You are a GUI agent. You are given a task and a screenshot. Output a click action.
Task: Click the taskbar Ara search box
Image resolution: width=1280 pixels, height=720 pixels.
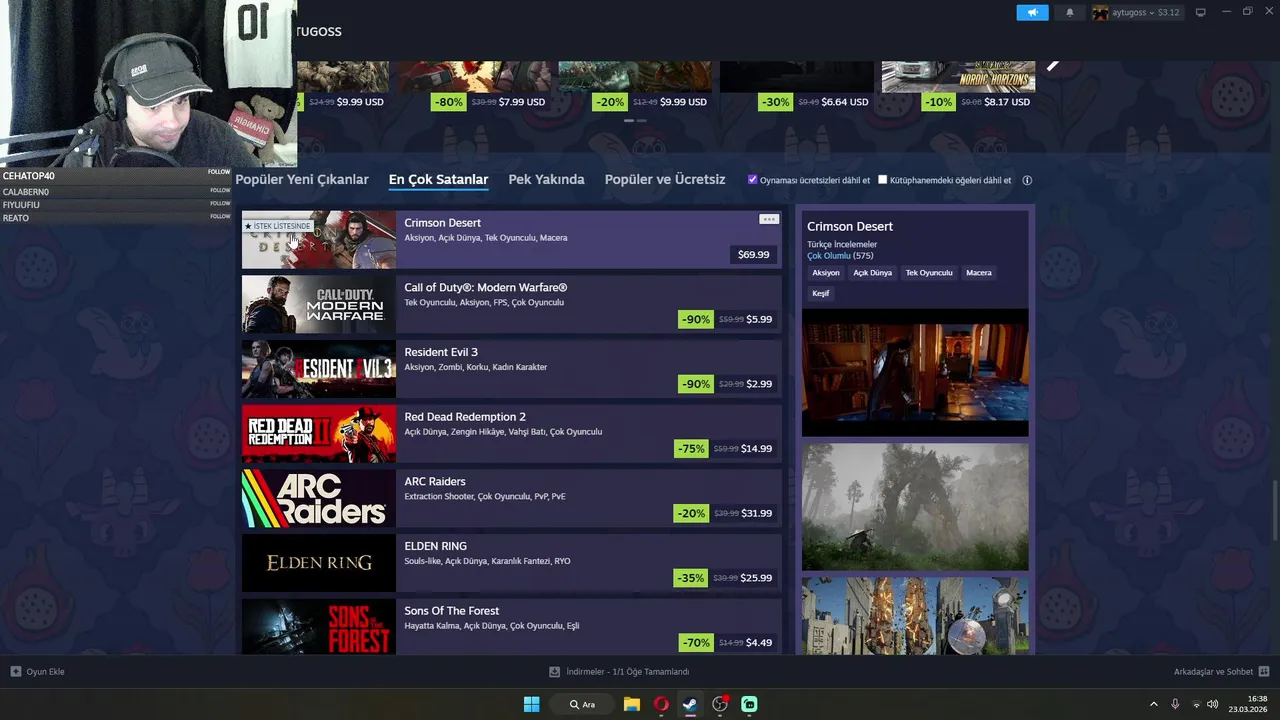(583, 704)
